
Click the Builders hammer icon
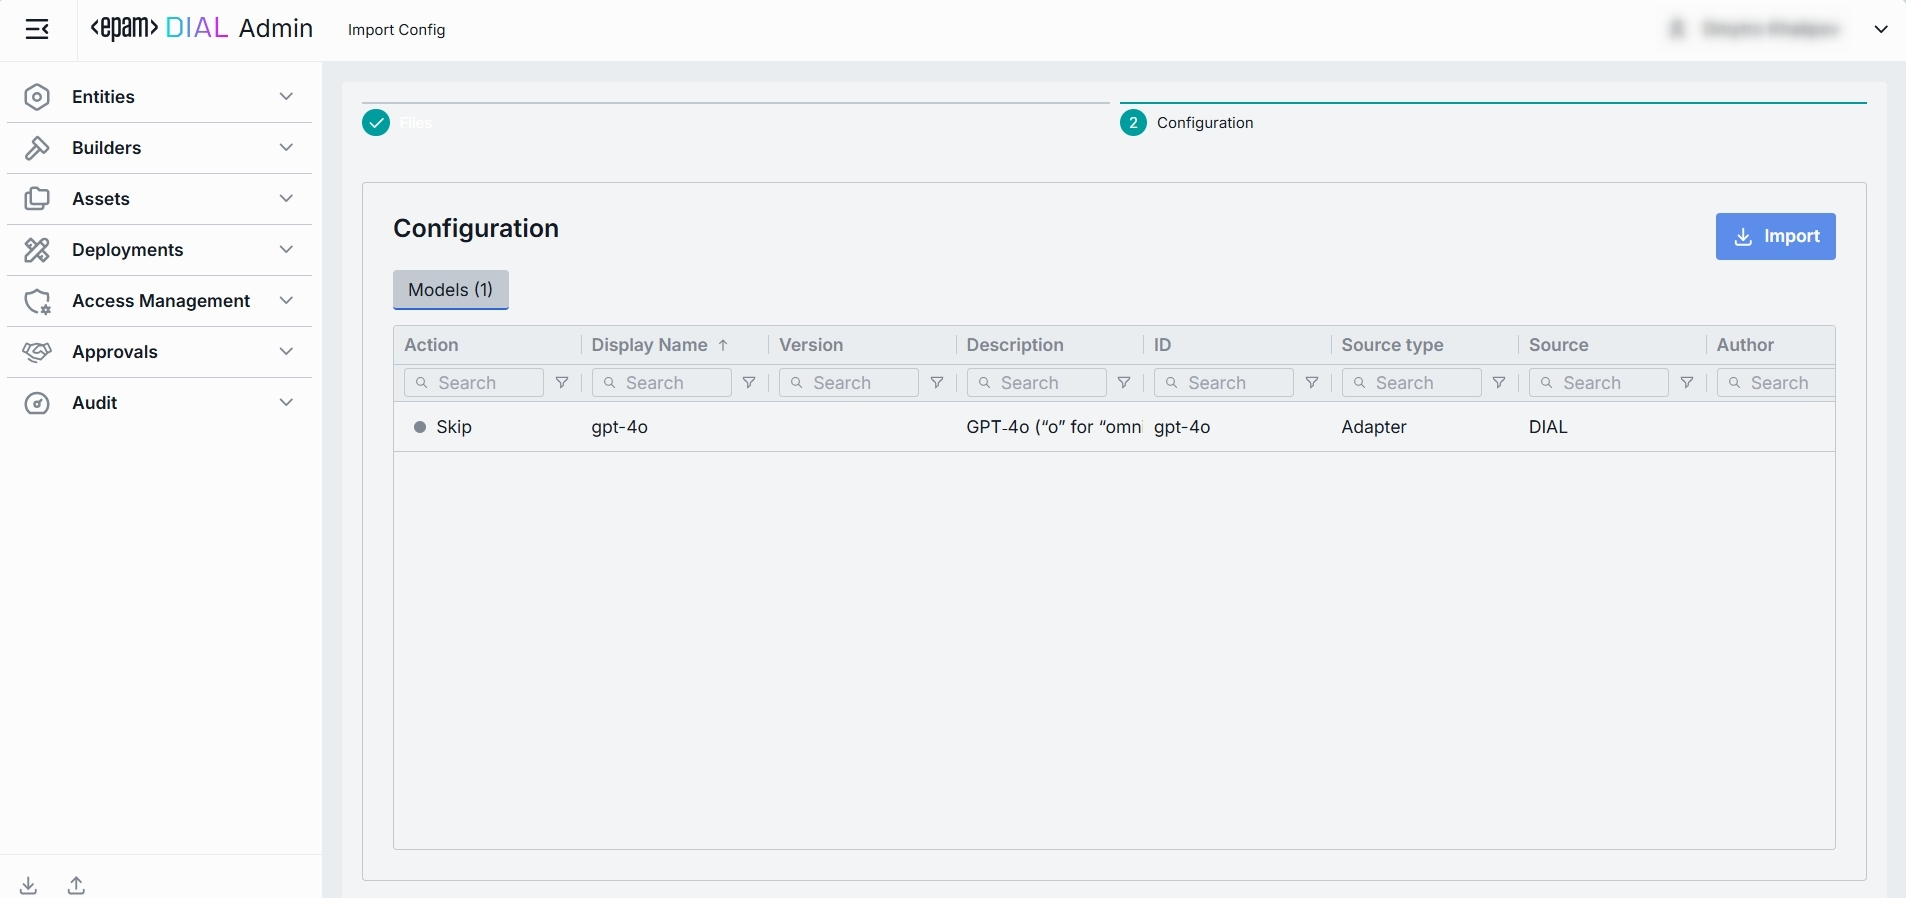point(37,148)
